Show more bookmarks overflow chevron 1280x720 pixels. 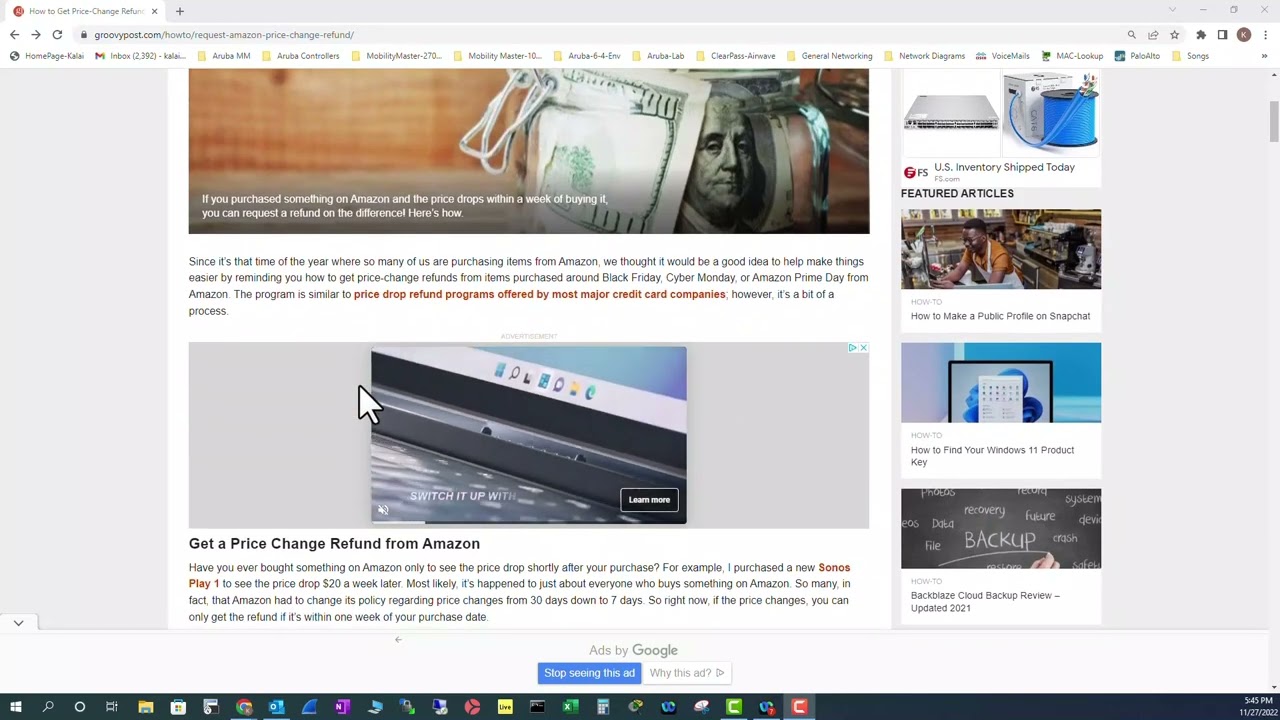1264,56
